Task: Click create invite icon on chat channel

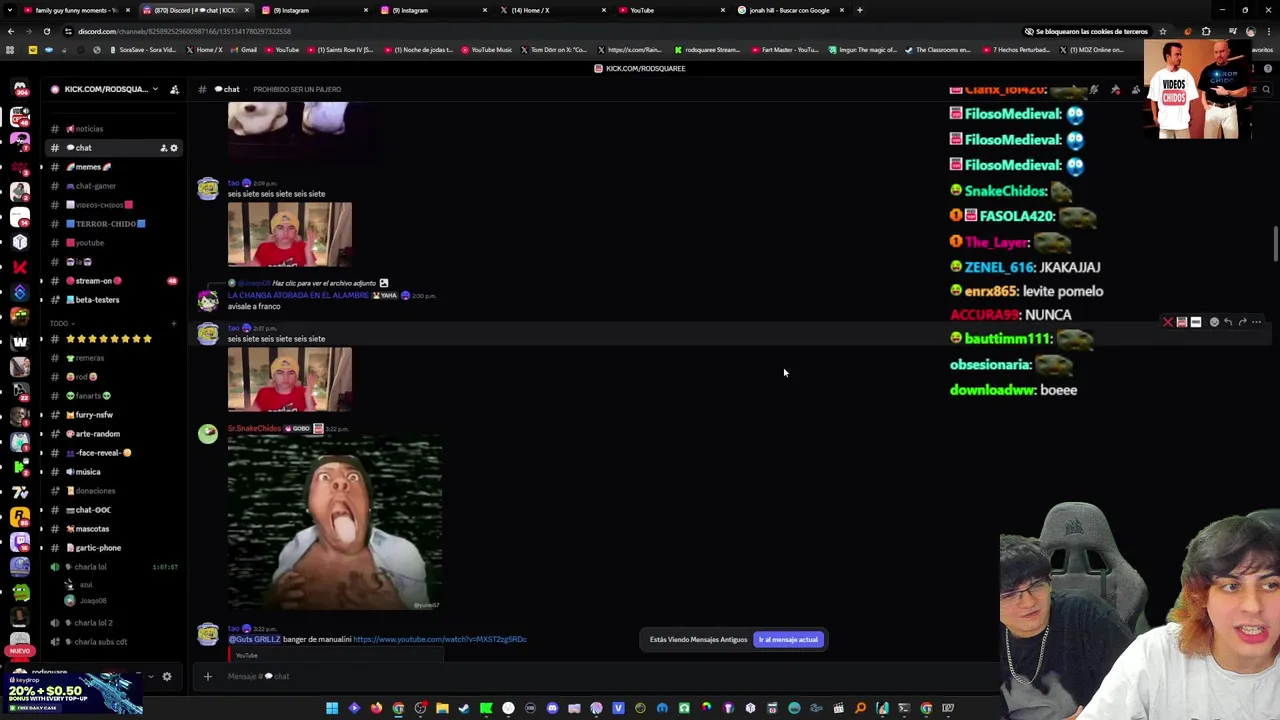Action: point(163,148)
